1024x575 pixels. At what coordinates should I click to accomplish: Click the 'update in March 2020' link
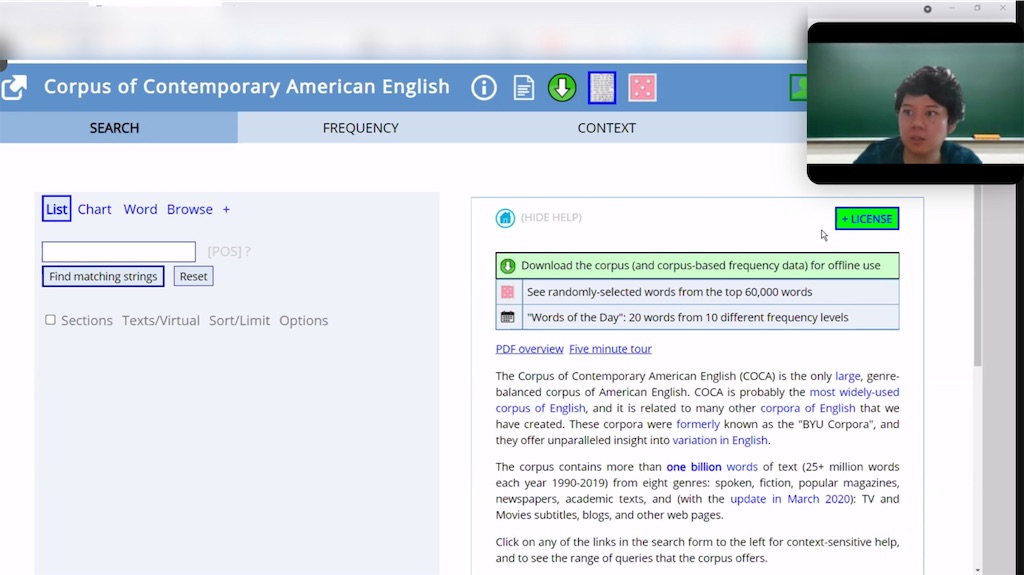pos(790,499)
